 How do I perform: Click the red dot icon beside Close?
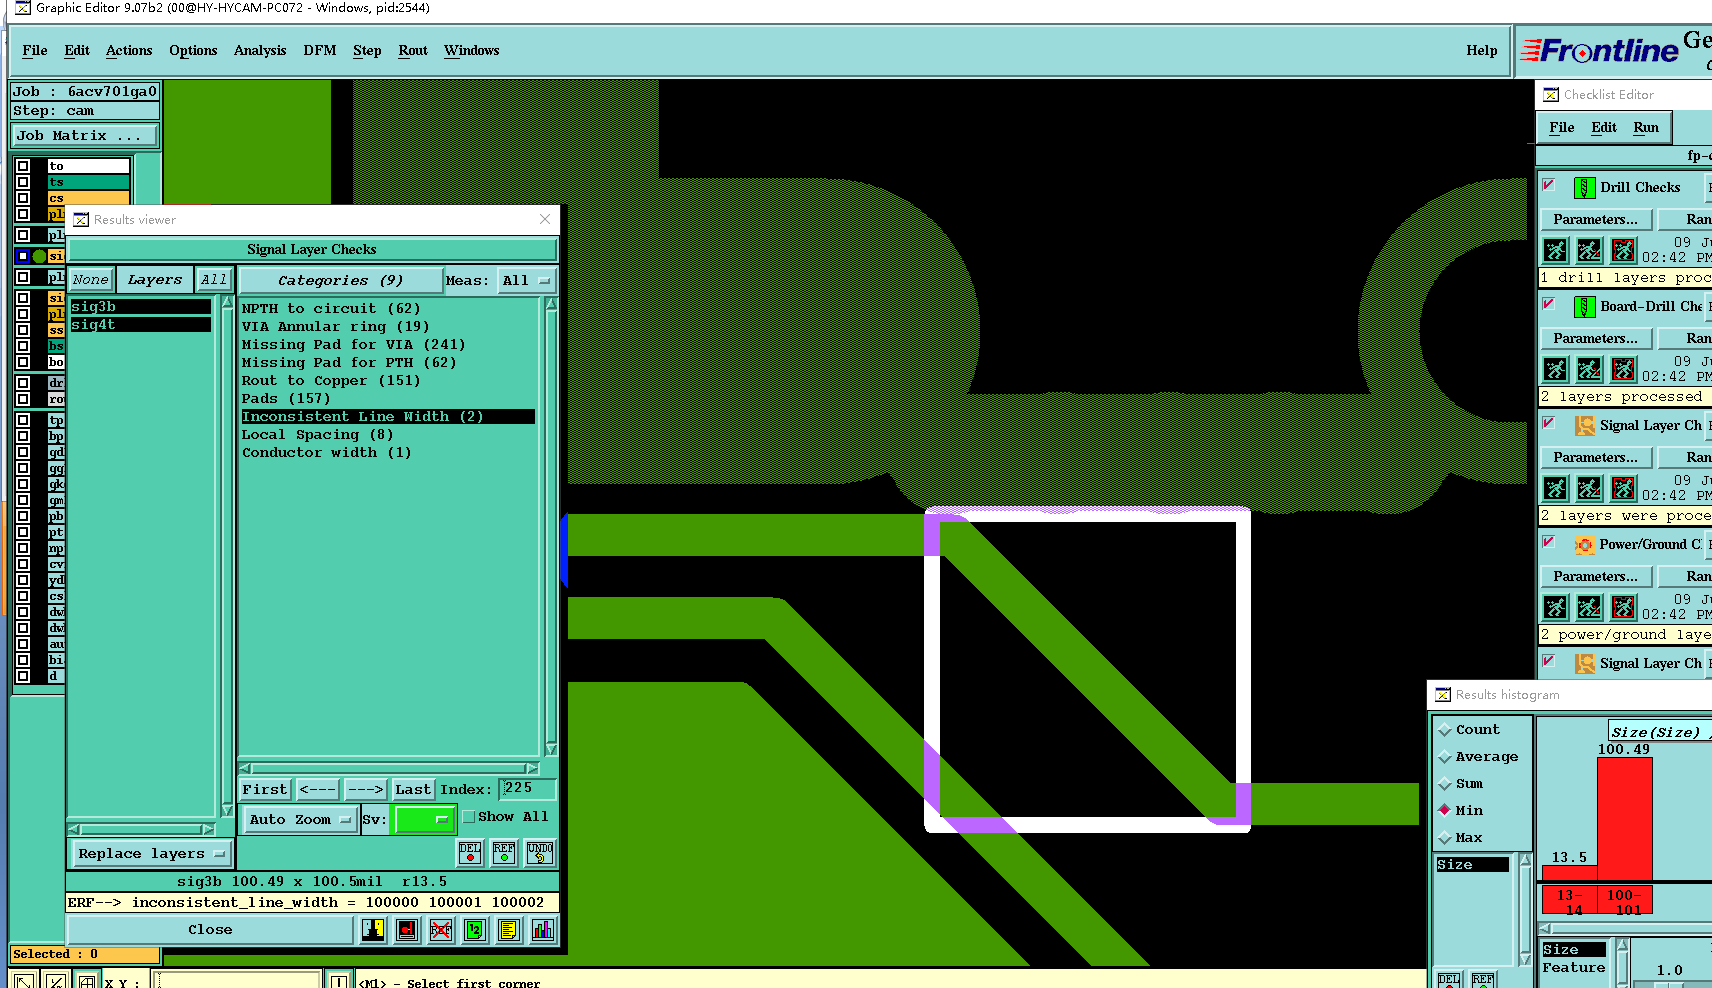pyautogui.click(x=407, y=930)
